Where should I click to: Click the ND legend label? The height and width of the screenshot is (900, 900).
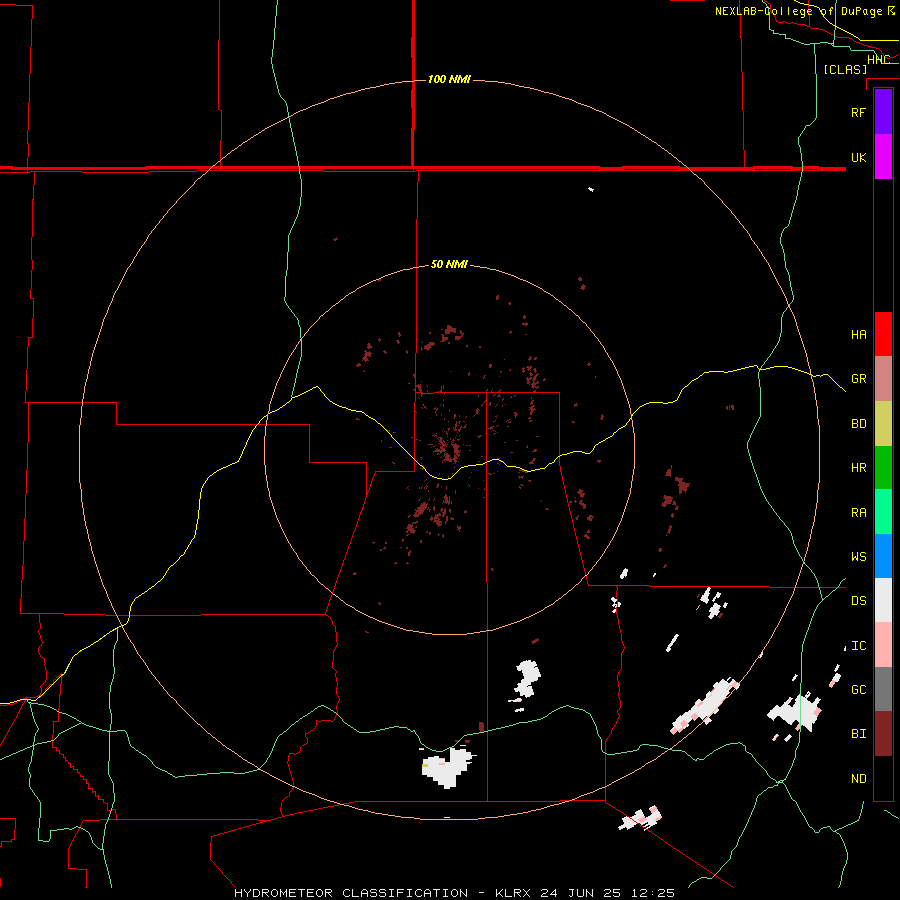(x=858, y=779)
